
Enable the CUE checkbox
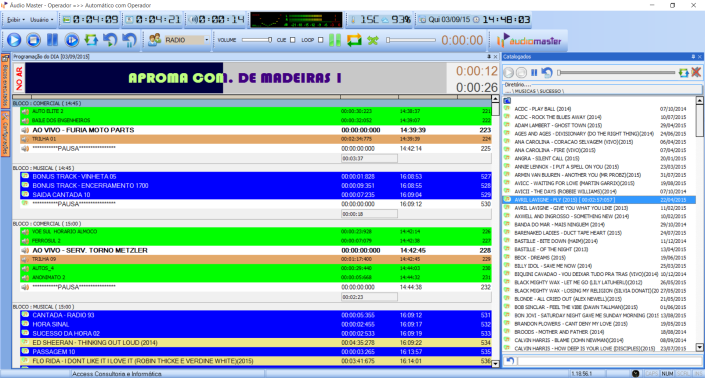[x=293, y=40]
